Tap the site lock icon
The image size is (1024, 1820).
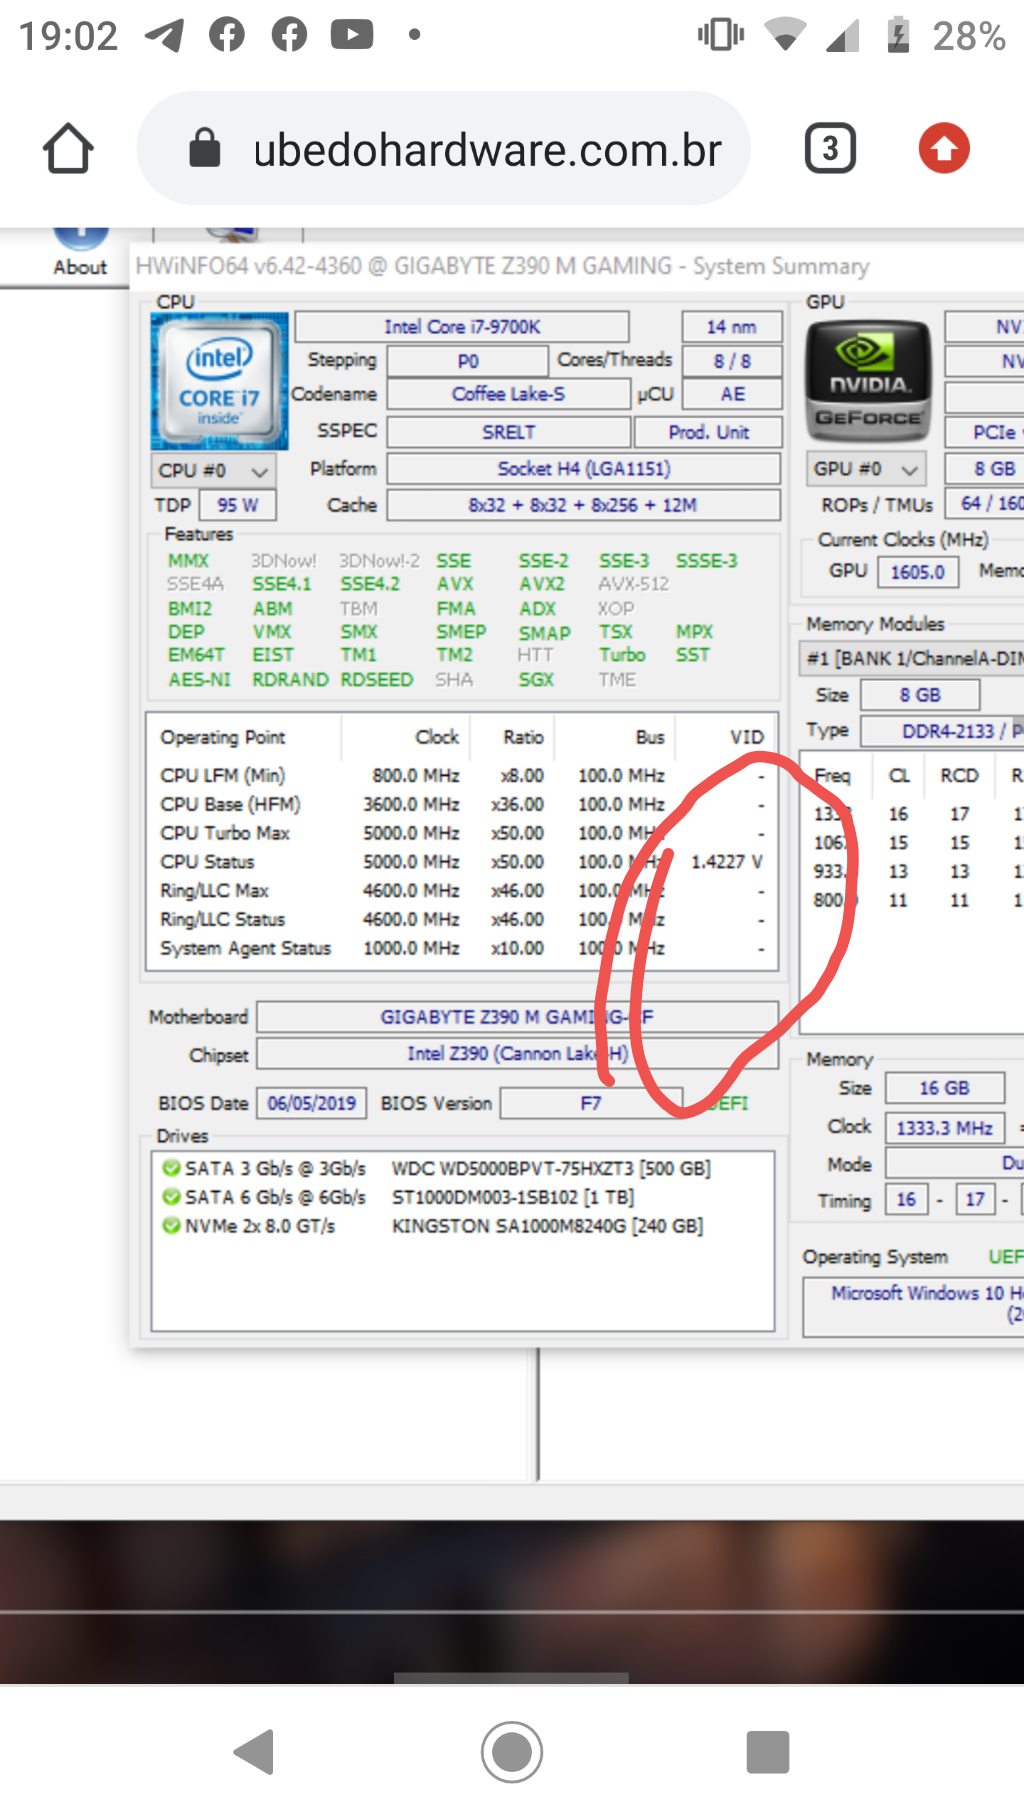[x=205, y=149]
